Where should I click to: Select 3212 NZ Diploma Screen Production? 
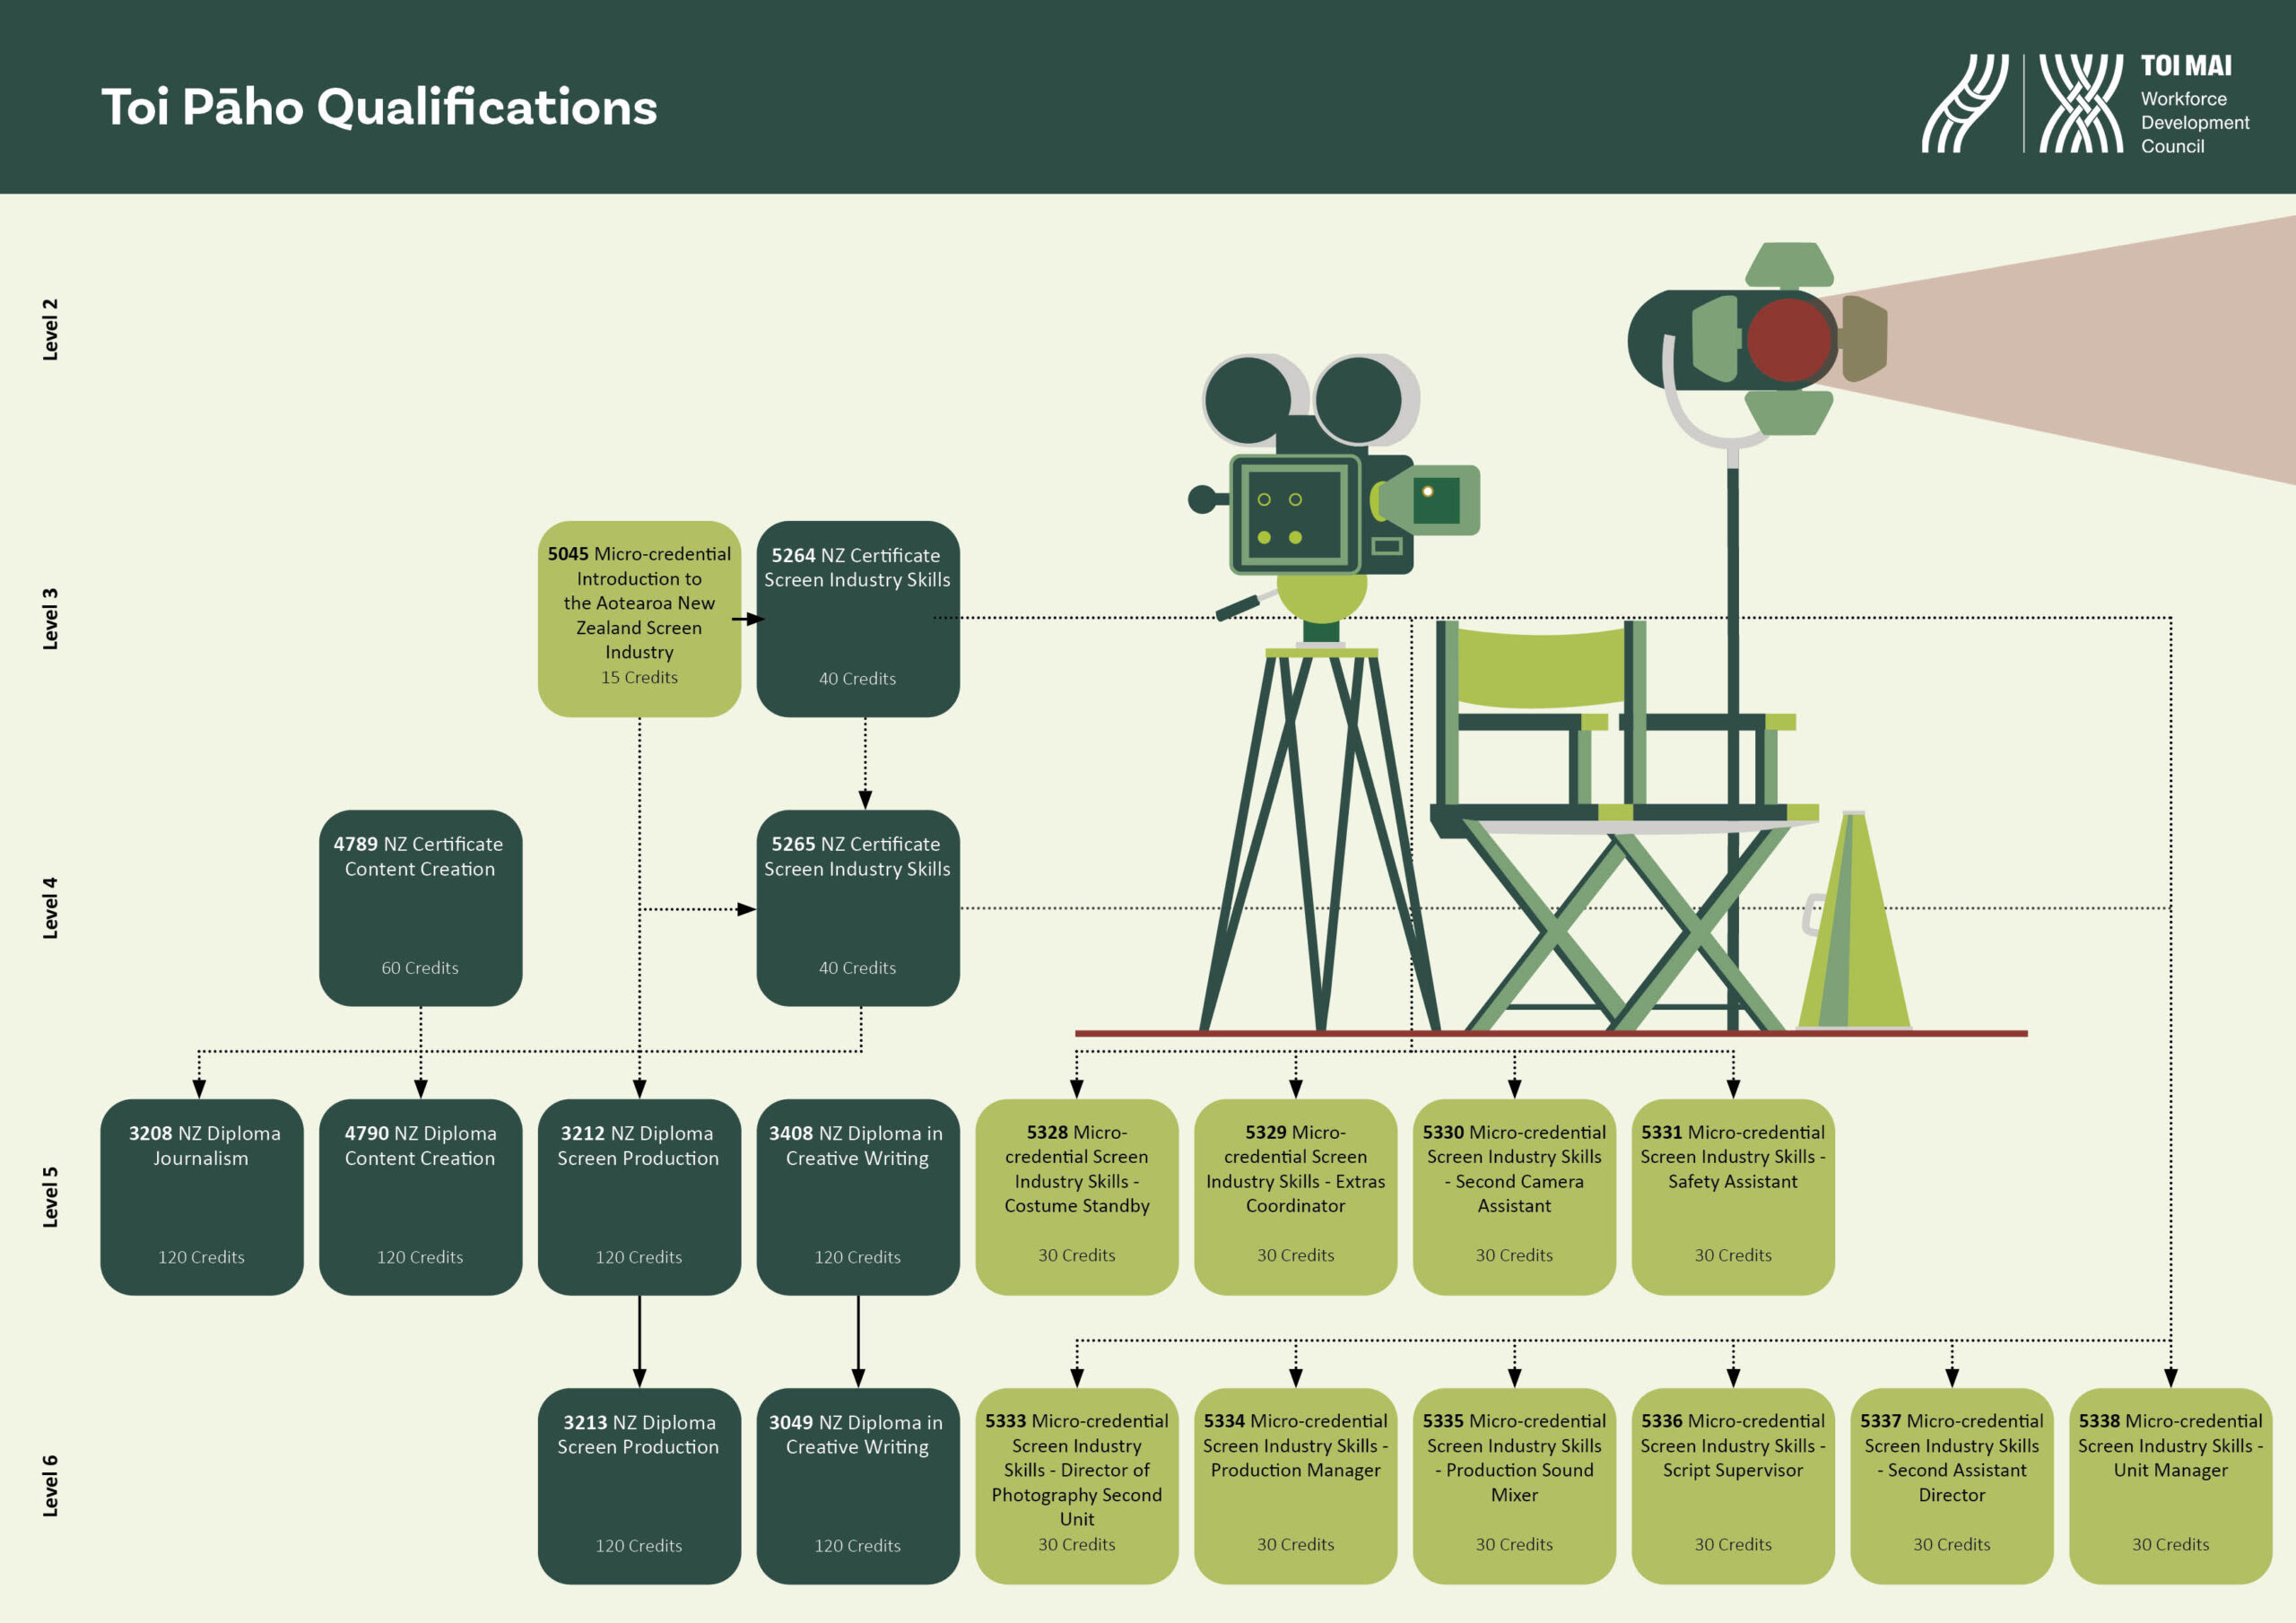pos(639,1196)
